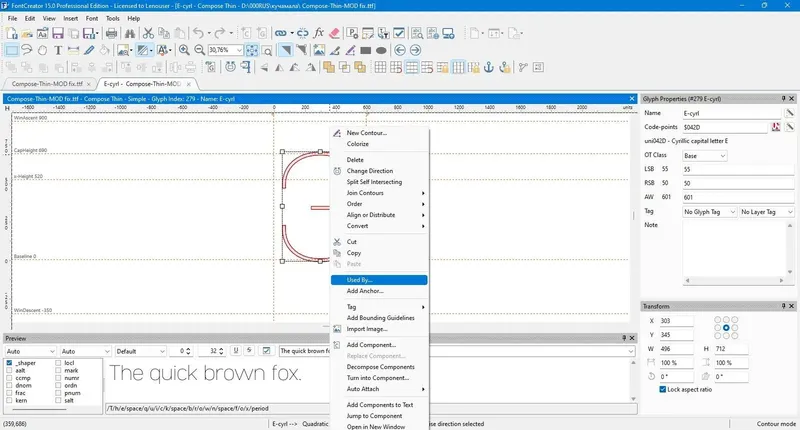This screenshot has width=800, height=430.
Task: Click the red character picker icon beside Code-points
Action: pos(776,127)
